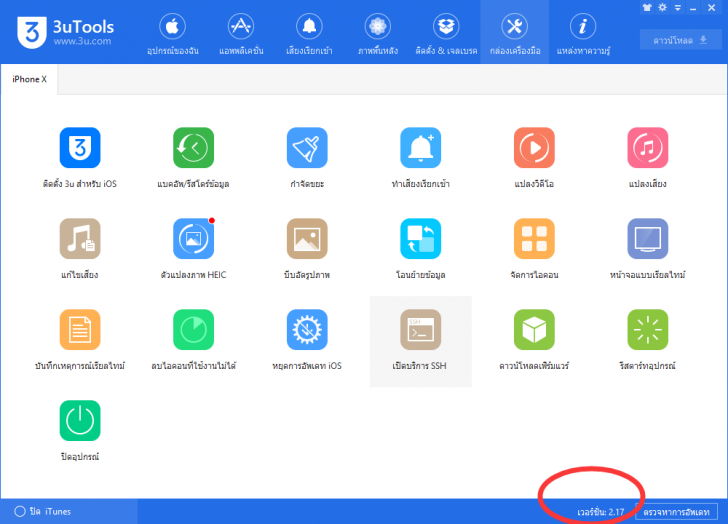The width and height of the screenshot is (728, 524).
Task: Switch to the Wallpapers tab
Action: click(x=378, y=33)
